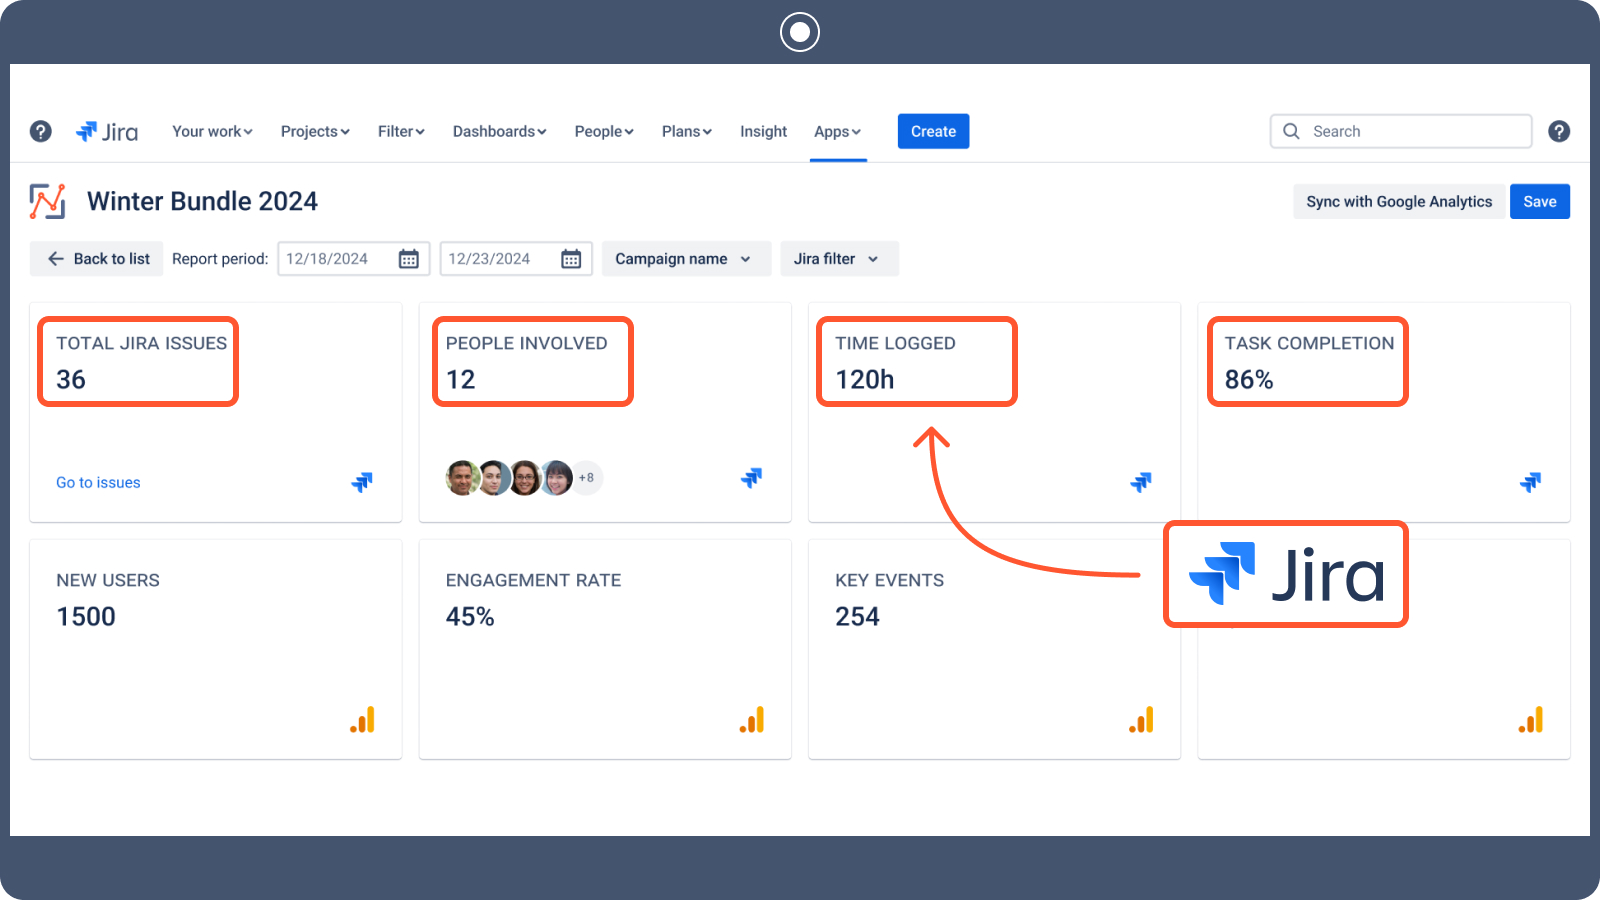Click the 1500 new users value

86,617
